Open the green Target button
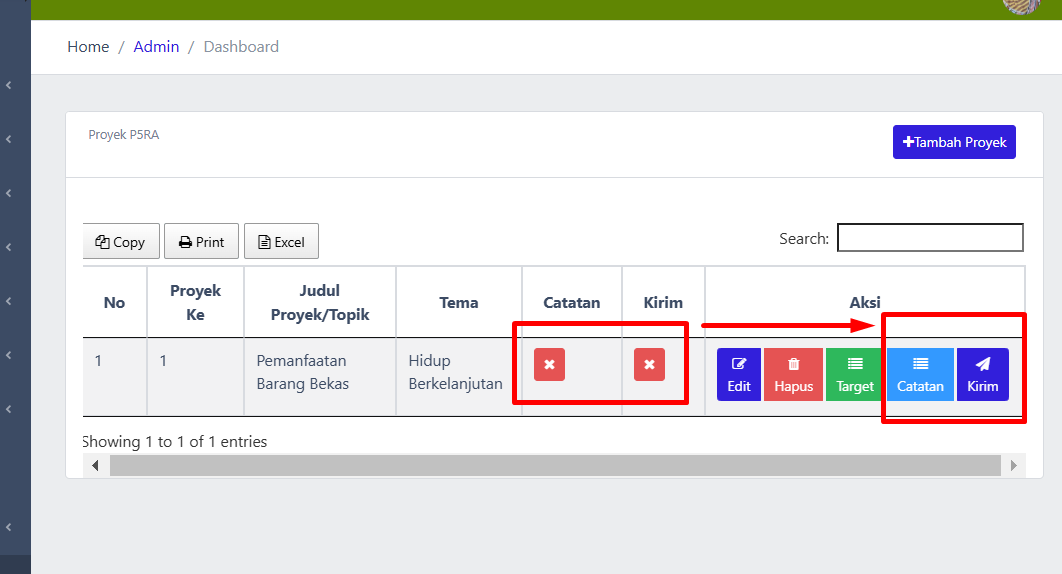 (x=855, y=375)
